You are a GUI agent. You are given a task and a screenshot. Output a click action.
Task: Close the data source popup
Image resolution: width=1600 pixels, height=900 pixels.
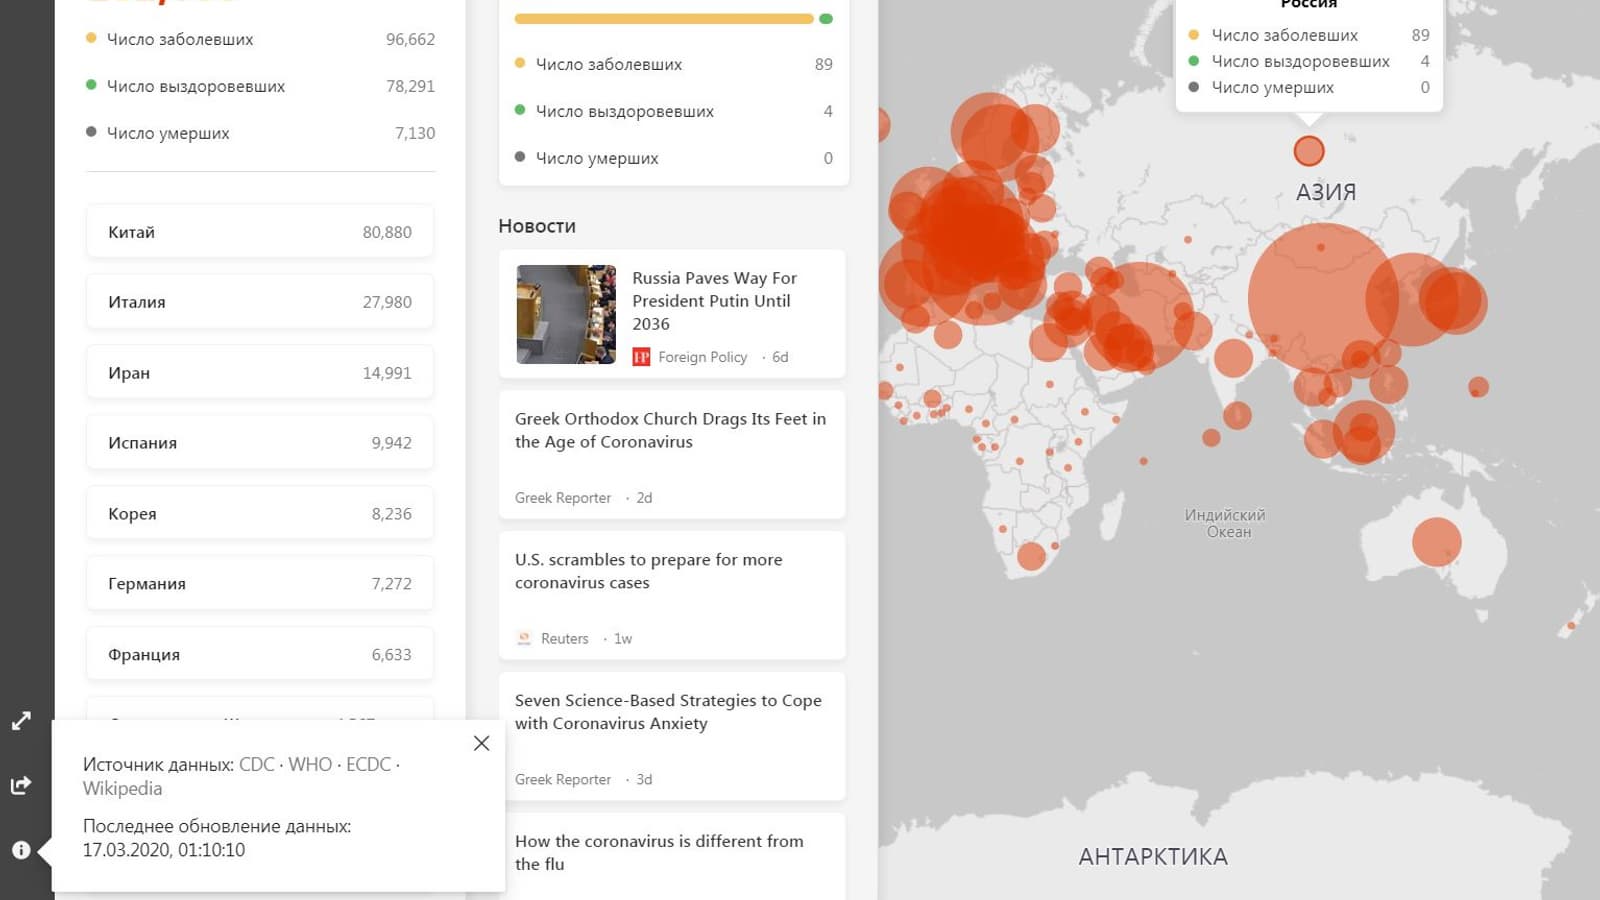pos(481,743)
